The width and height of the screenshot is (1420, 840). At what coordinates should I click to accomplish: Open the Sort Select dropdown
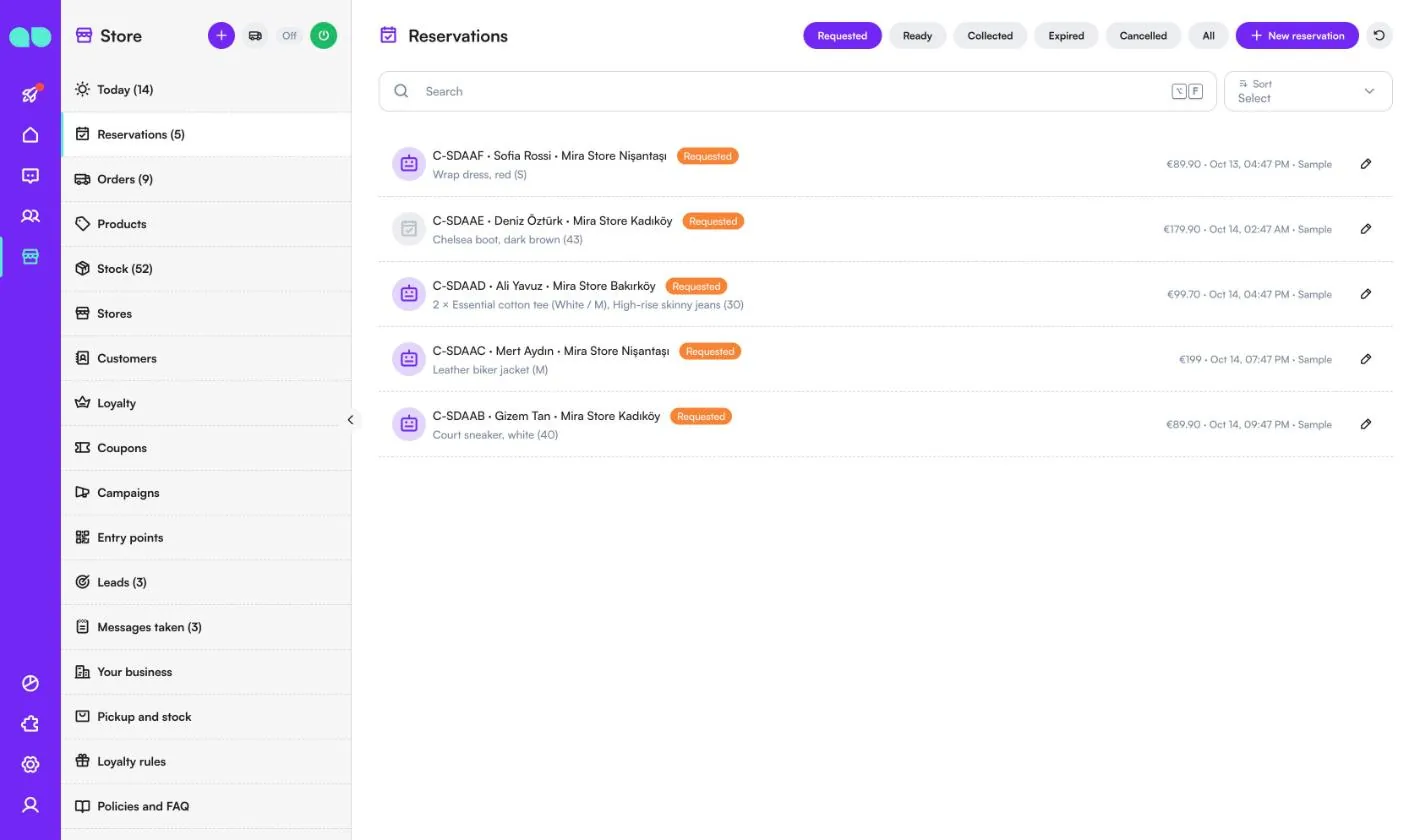(x=1308, y=91)
